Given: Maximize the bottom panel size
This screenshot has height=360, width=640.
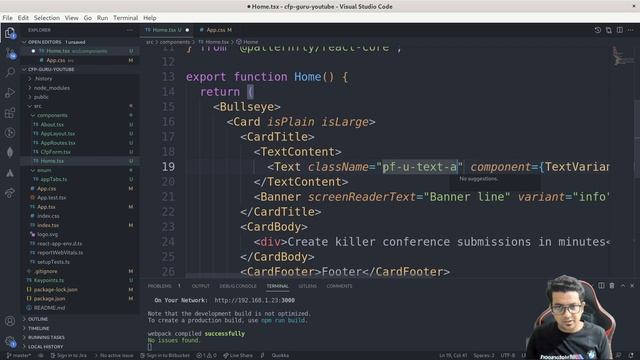Looking at the screenshot, I should [622, 286].
